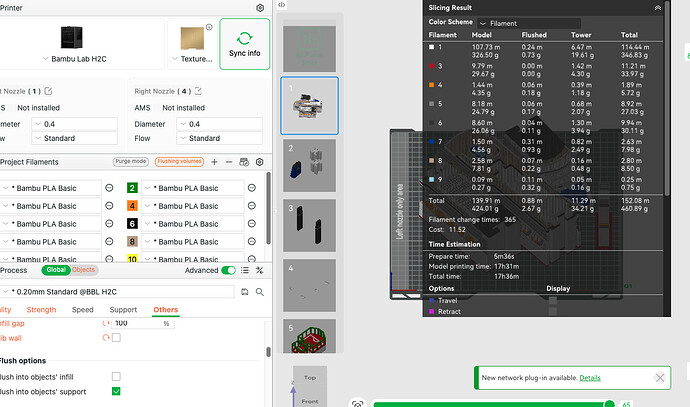690x407 pixels.
Task: Open Support tab
Action: (x=123, y=310)
